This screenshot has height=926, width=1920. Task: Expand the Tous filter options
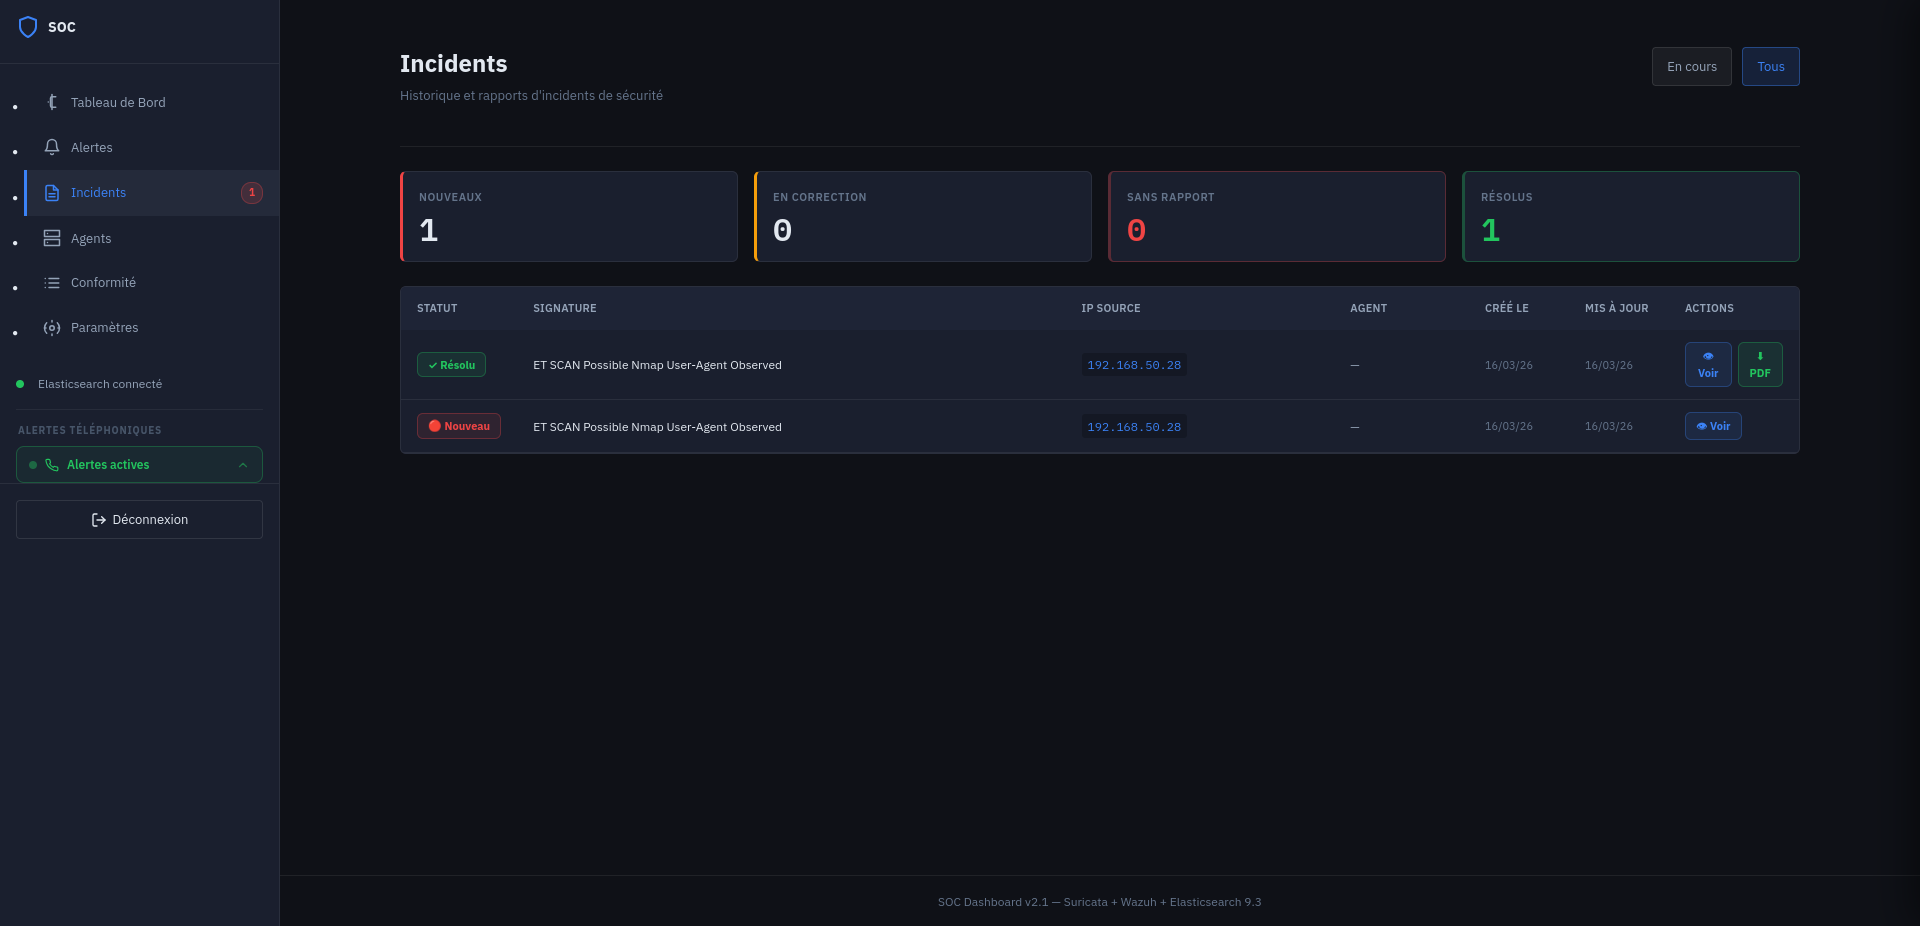click(x=1770, y=66)
